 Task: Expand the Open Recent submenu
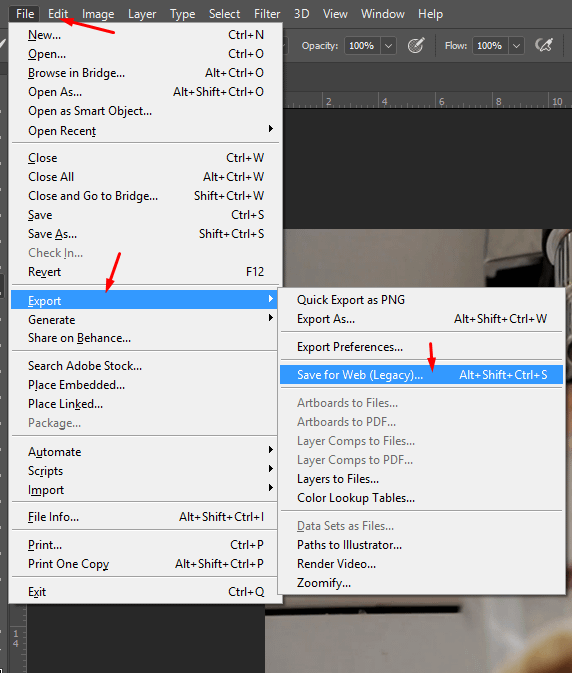tap(146, 130)
